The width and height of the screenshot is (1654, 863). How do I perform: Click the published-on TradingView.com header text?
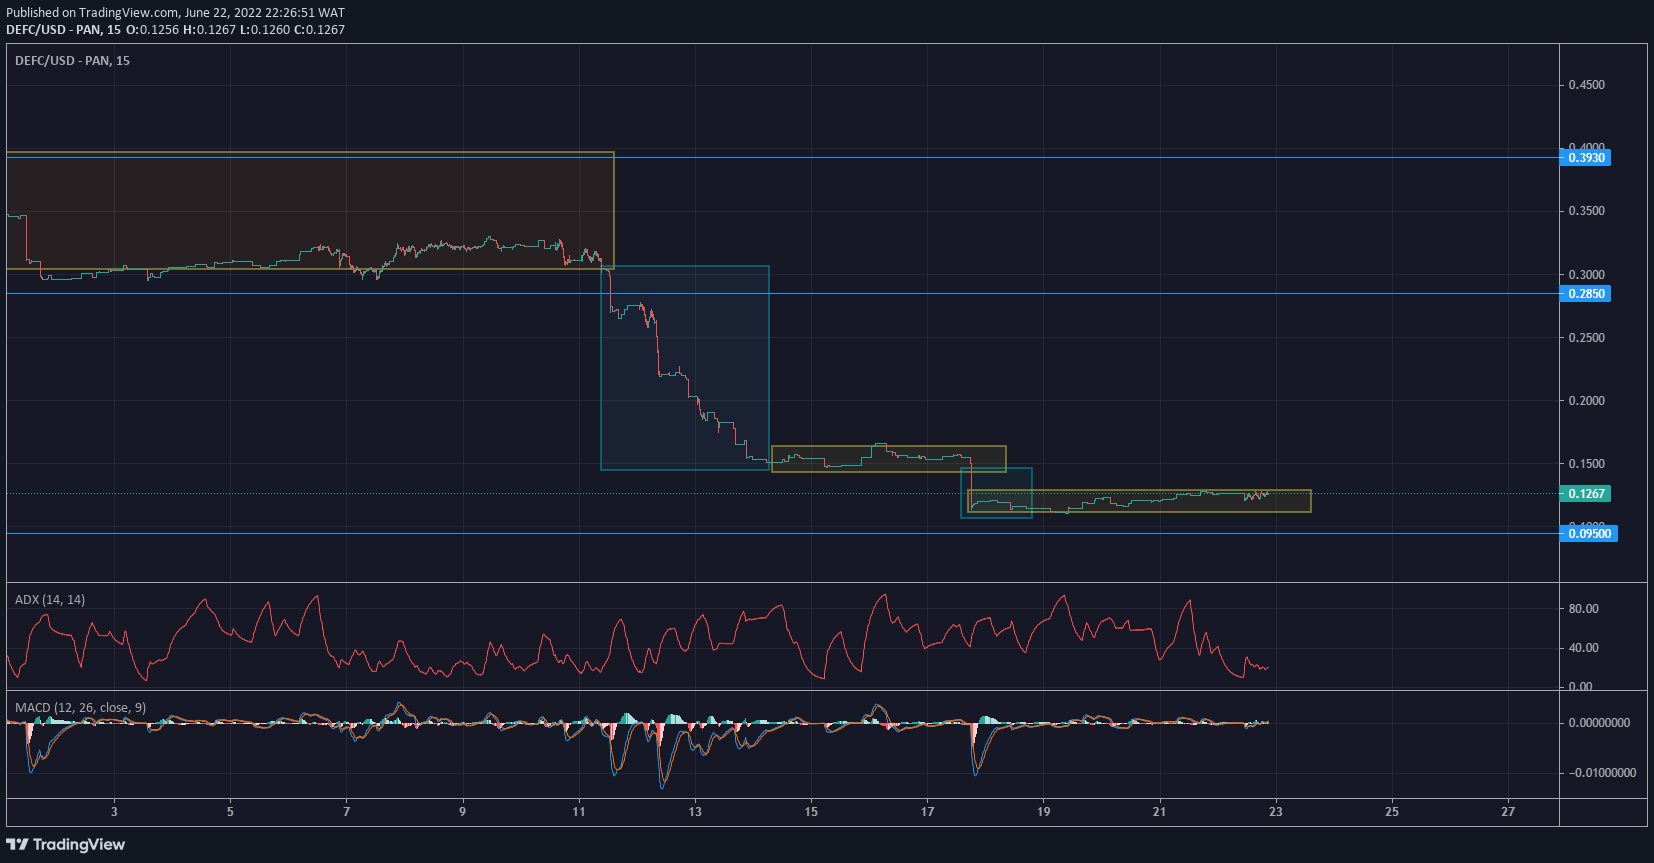175,13
